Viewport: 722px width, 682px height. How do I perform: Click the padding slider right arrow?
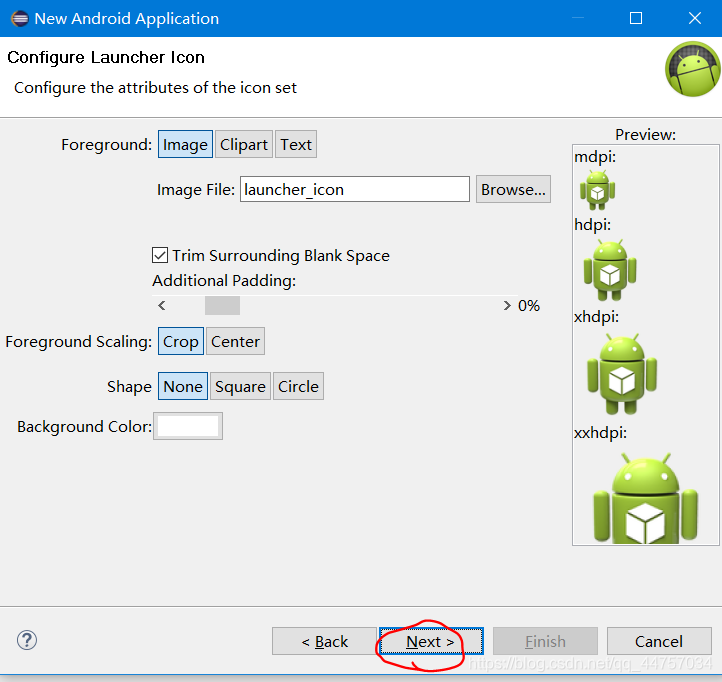coord(507,305)
